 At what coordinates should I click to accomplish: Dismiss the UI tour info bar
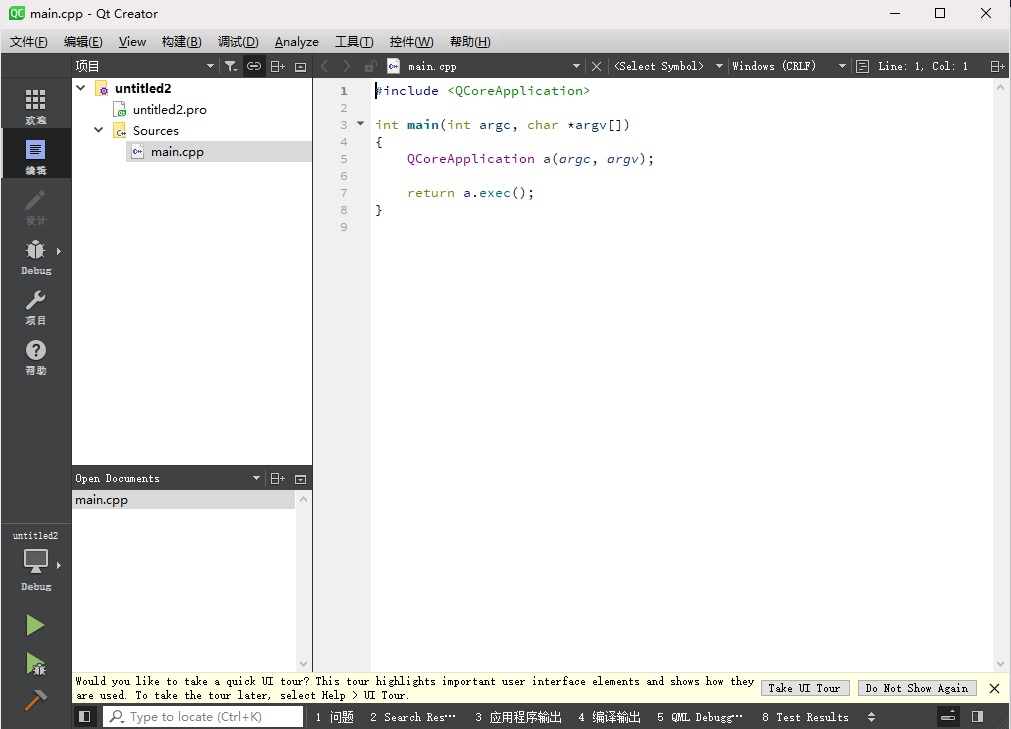click(994, 688)
